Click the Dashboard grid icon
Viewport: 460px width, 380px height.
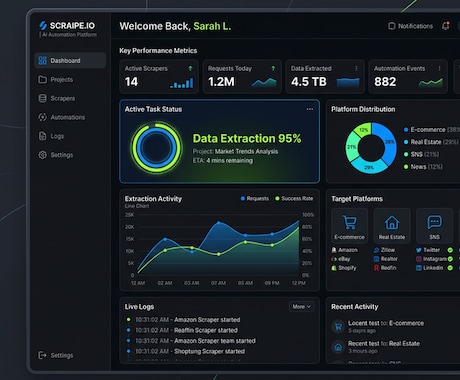pyautogui.click(x=42, y=60)
